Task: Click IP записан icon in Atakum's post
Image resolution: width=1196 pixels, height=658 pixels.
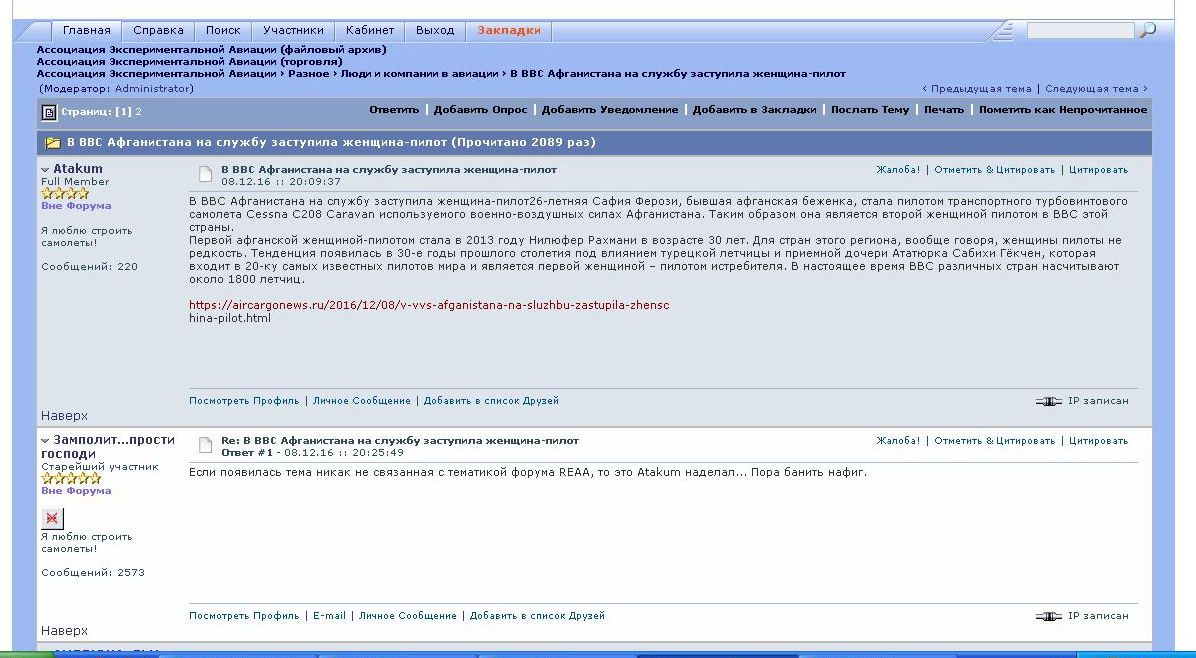Action: (x=1048, y=401)
